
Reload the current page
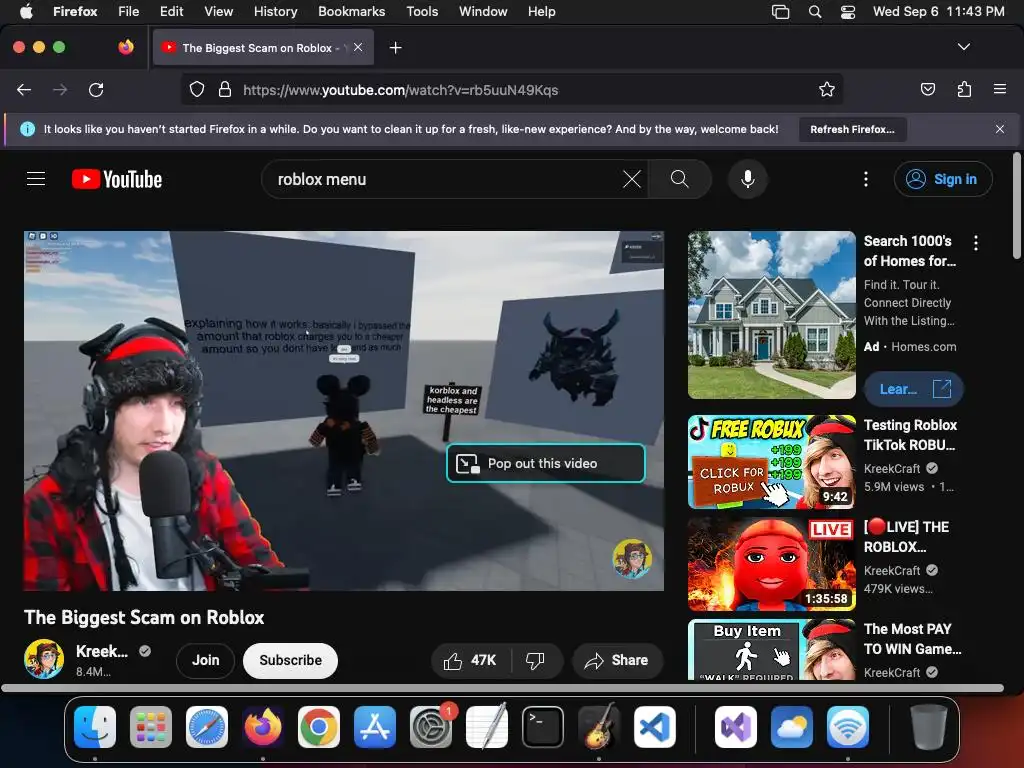coord(96,89)
